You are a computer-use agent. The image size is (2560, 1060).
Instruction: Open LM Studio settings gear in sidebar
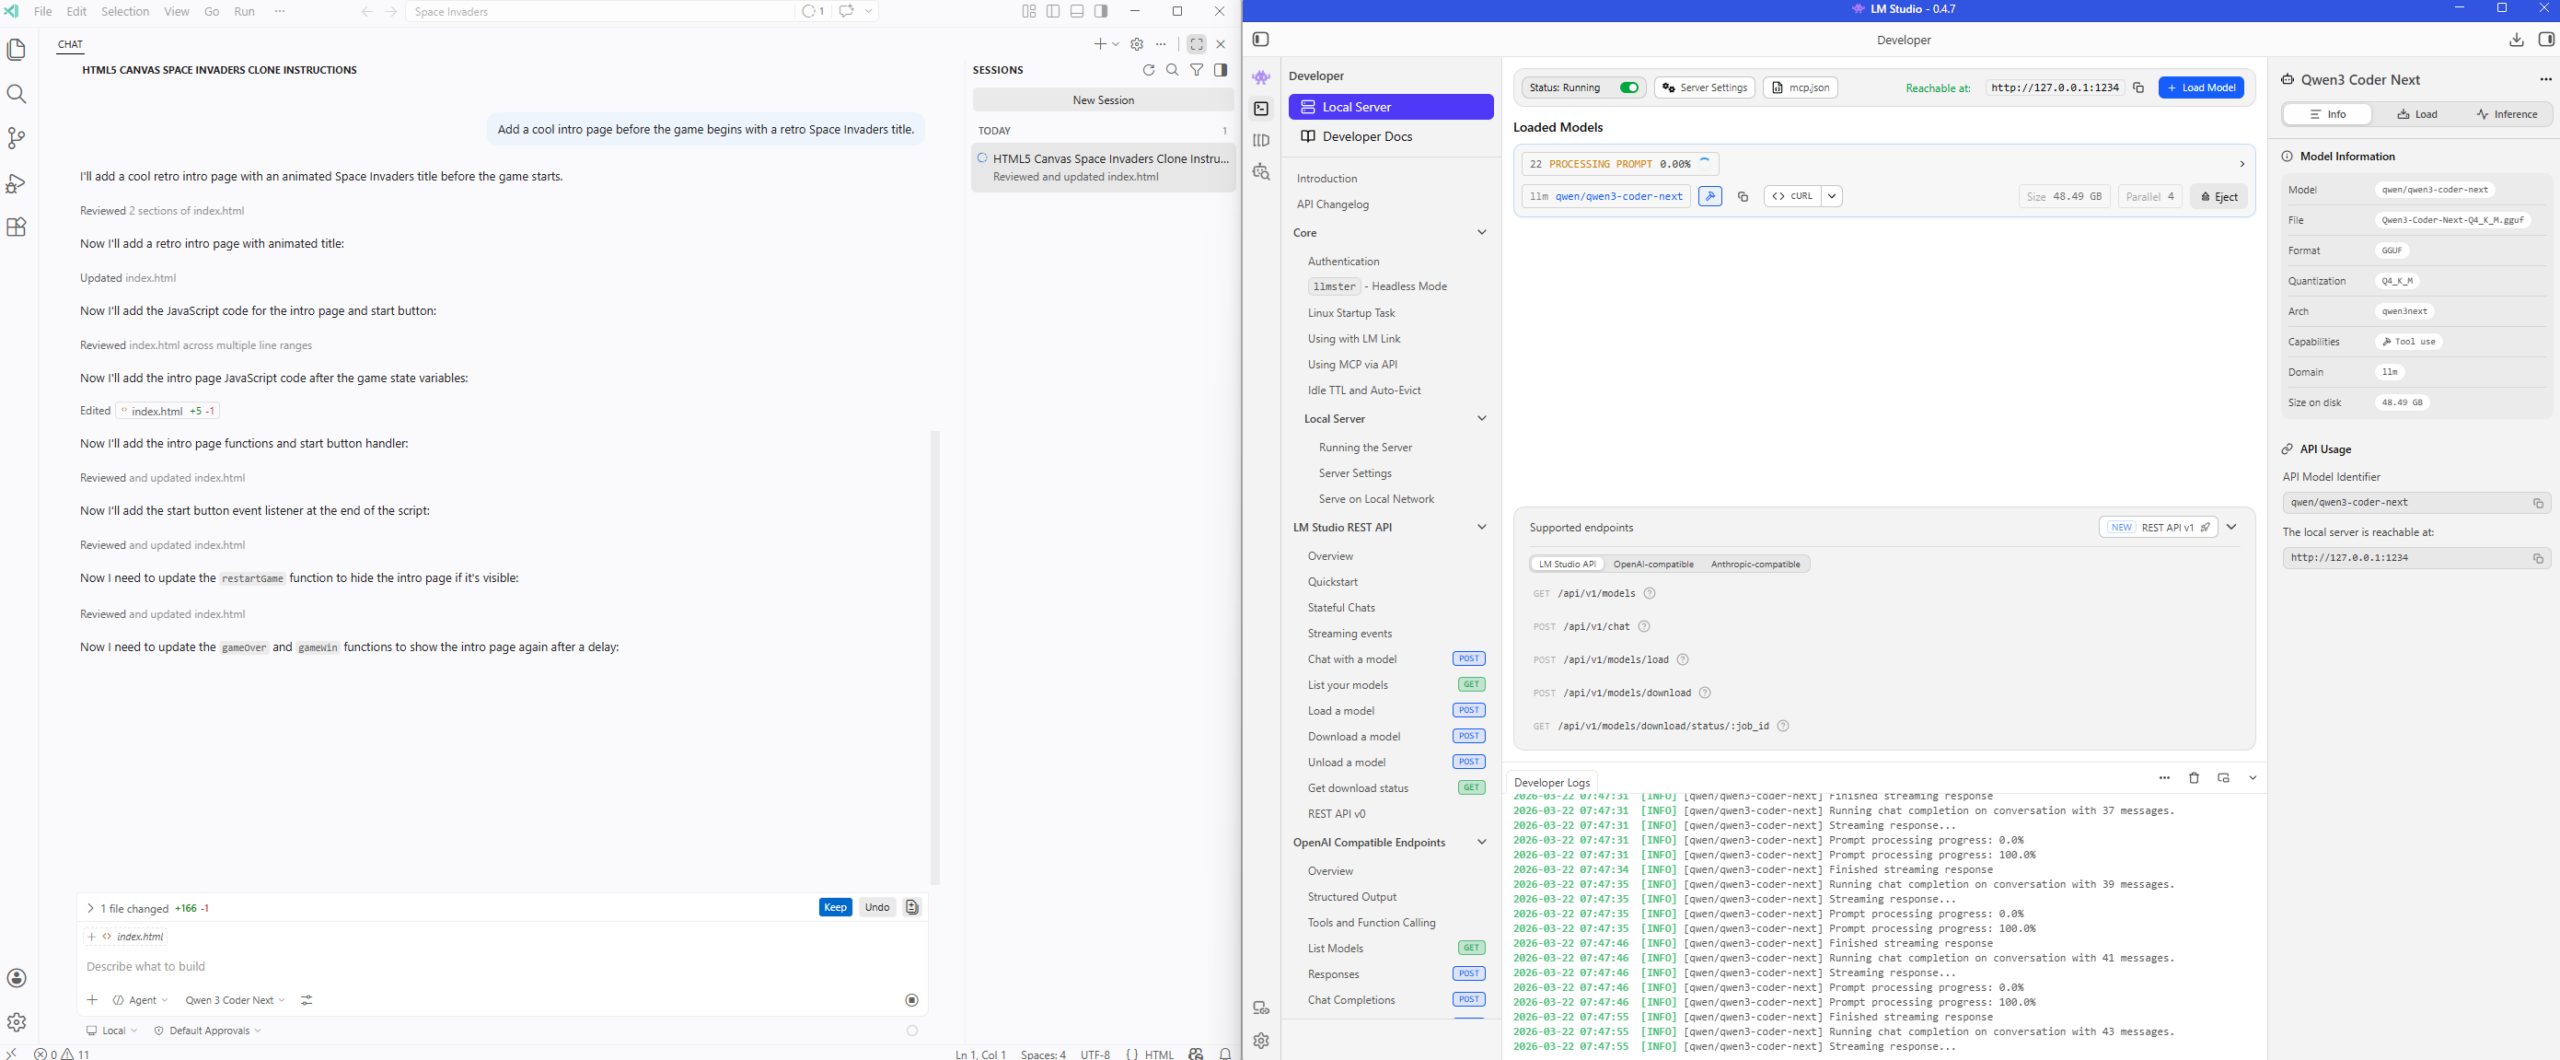point(1261,1040)
